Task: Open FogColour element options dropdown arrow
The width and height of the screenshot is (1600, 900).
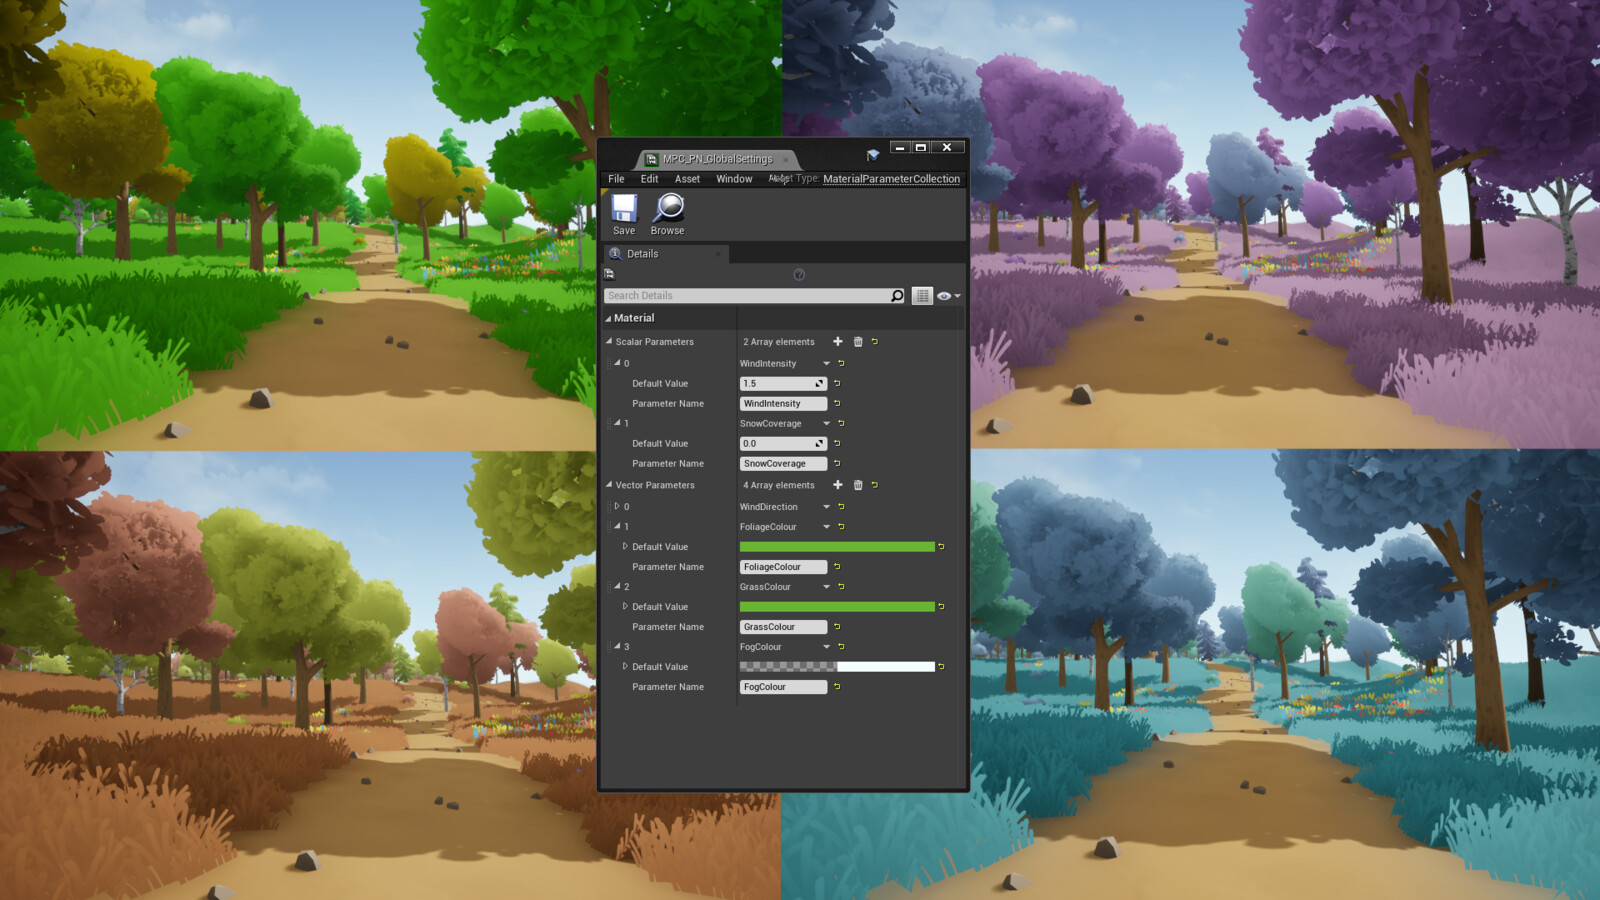Action: pyautogui.click(x=826, y=647)
